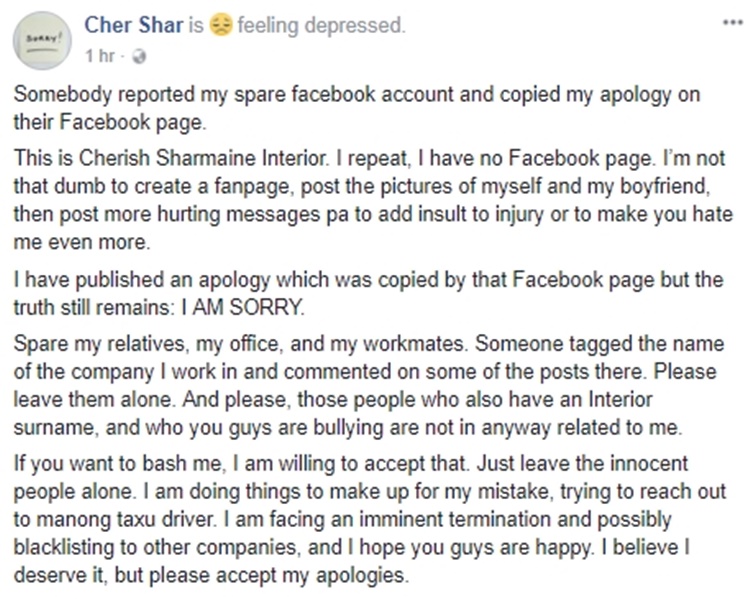Click the "1 hr" post timestamp
Screen dimensions: 750x599
point(99,56)
